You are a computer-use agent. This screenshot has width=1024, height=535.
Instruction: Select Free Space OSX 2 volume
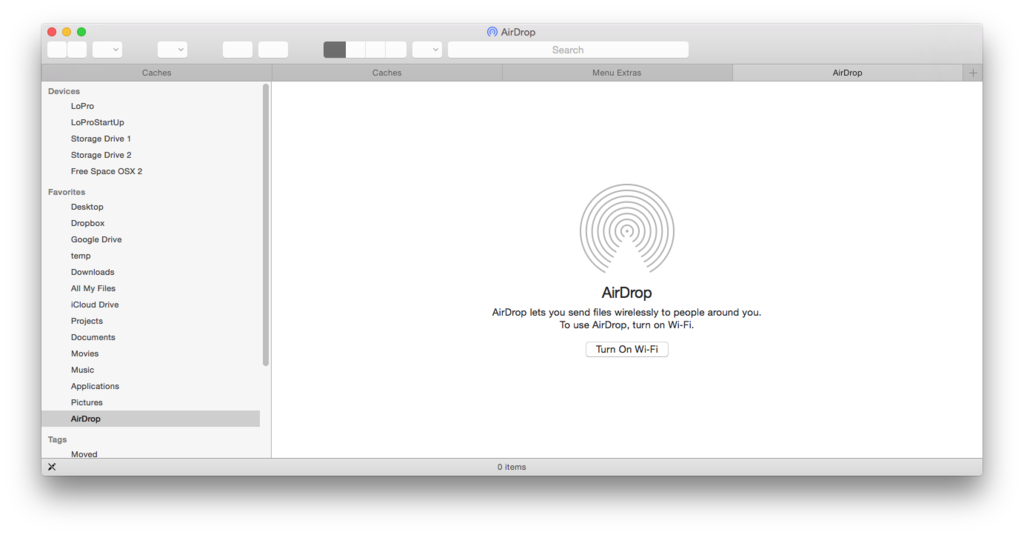[x=106, y=171]
